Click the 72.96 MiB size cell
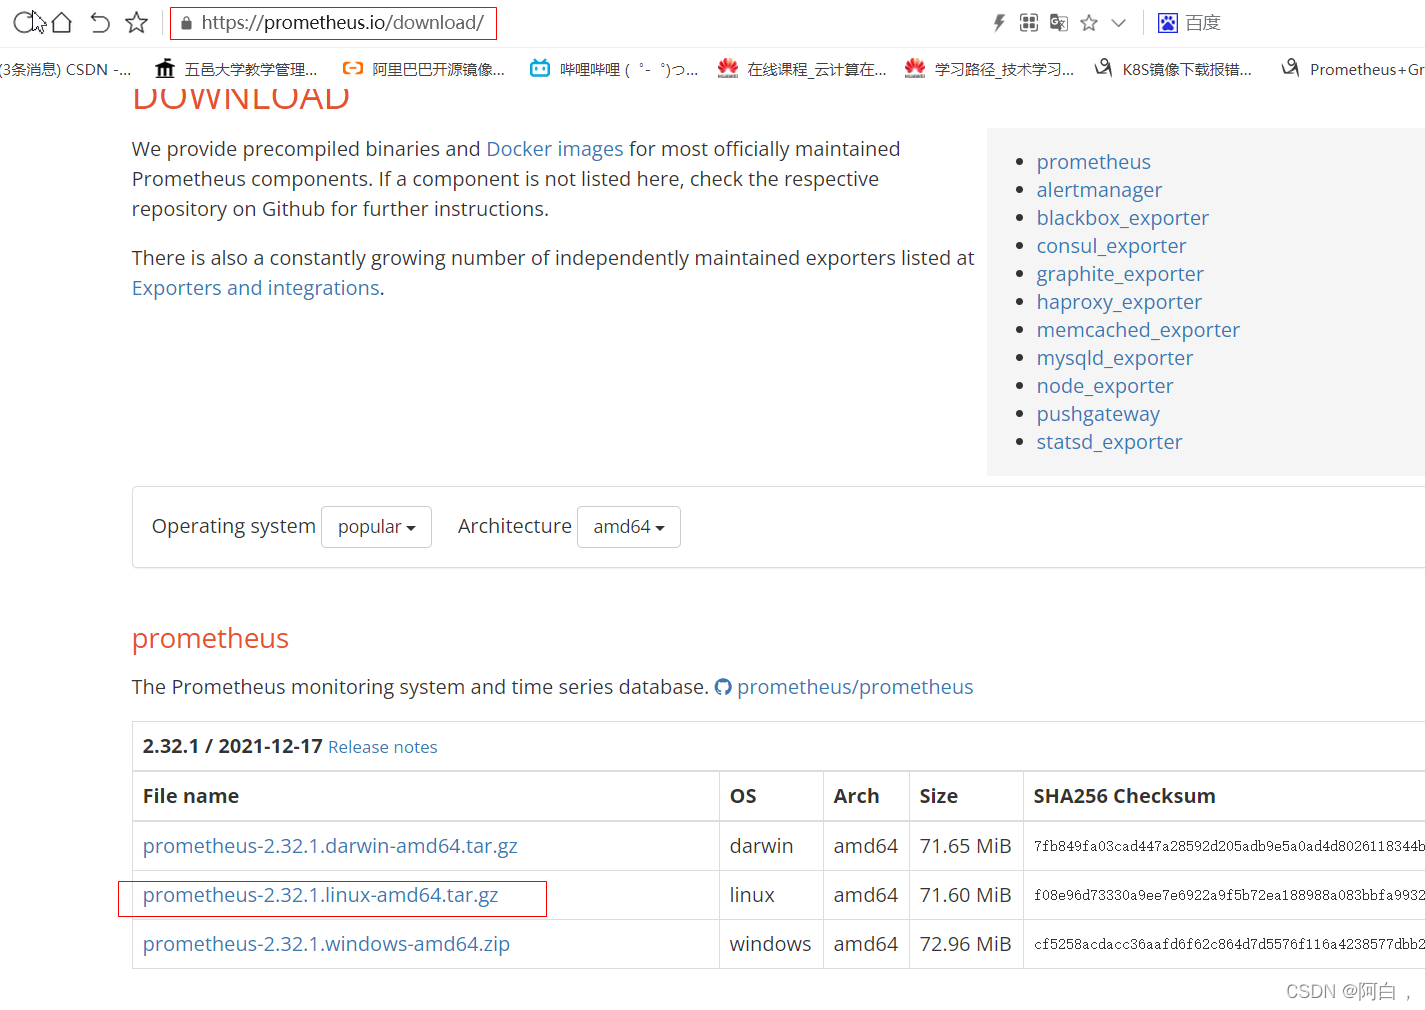1425x1010 pixels. 965,944
